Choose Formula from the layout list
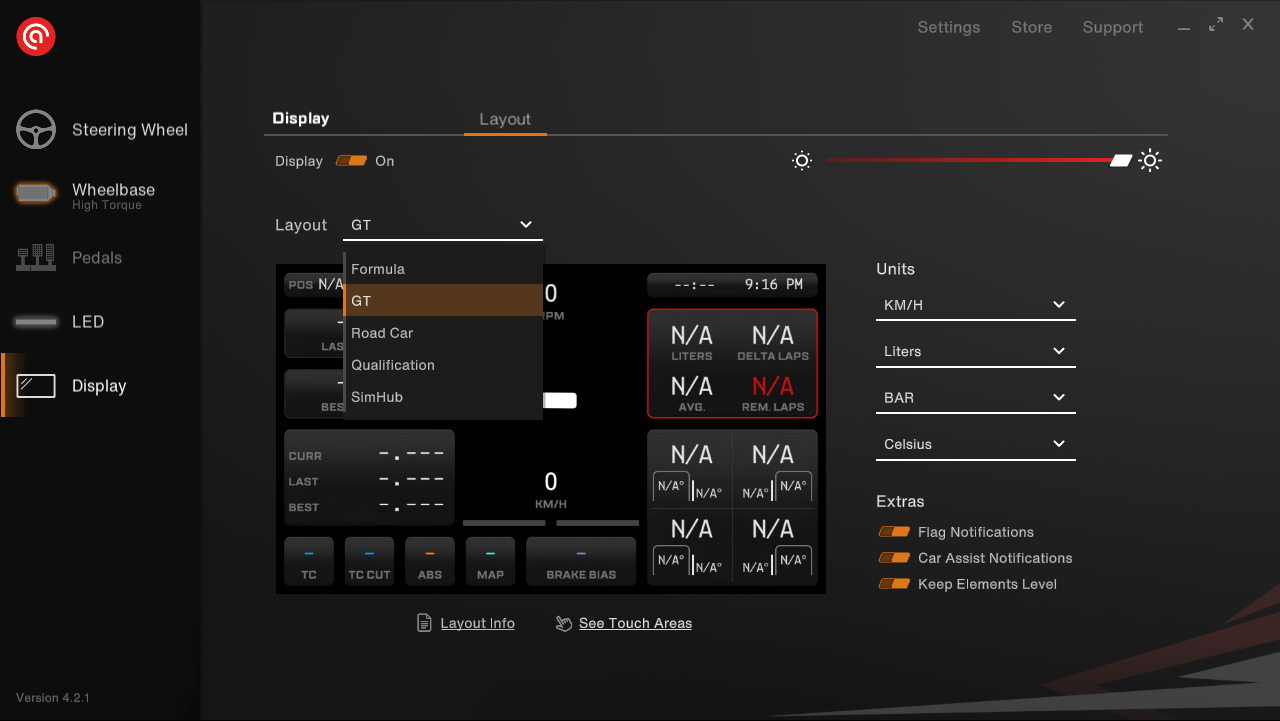The width and height of the screenshot is (1280, 721). point(378,269)
